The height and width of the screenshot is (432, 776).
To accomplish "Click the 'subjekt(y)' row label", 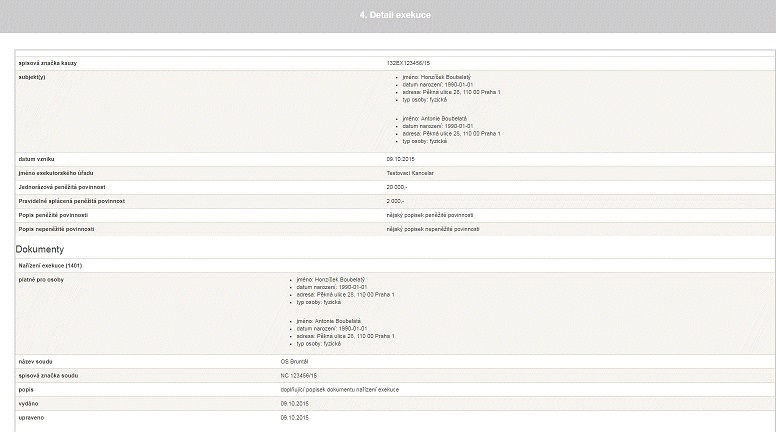I will (33, 77).
